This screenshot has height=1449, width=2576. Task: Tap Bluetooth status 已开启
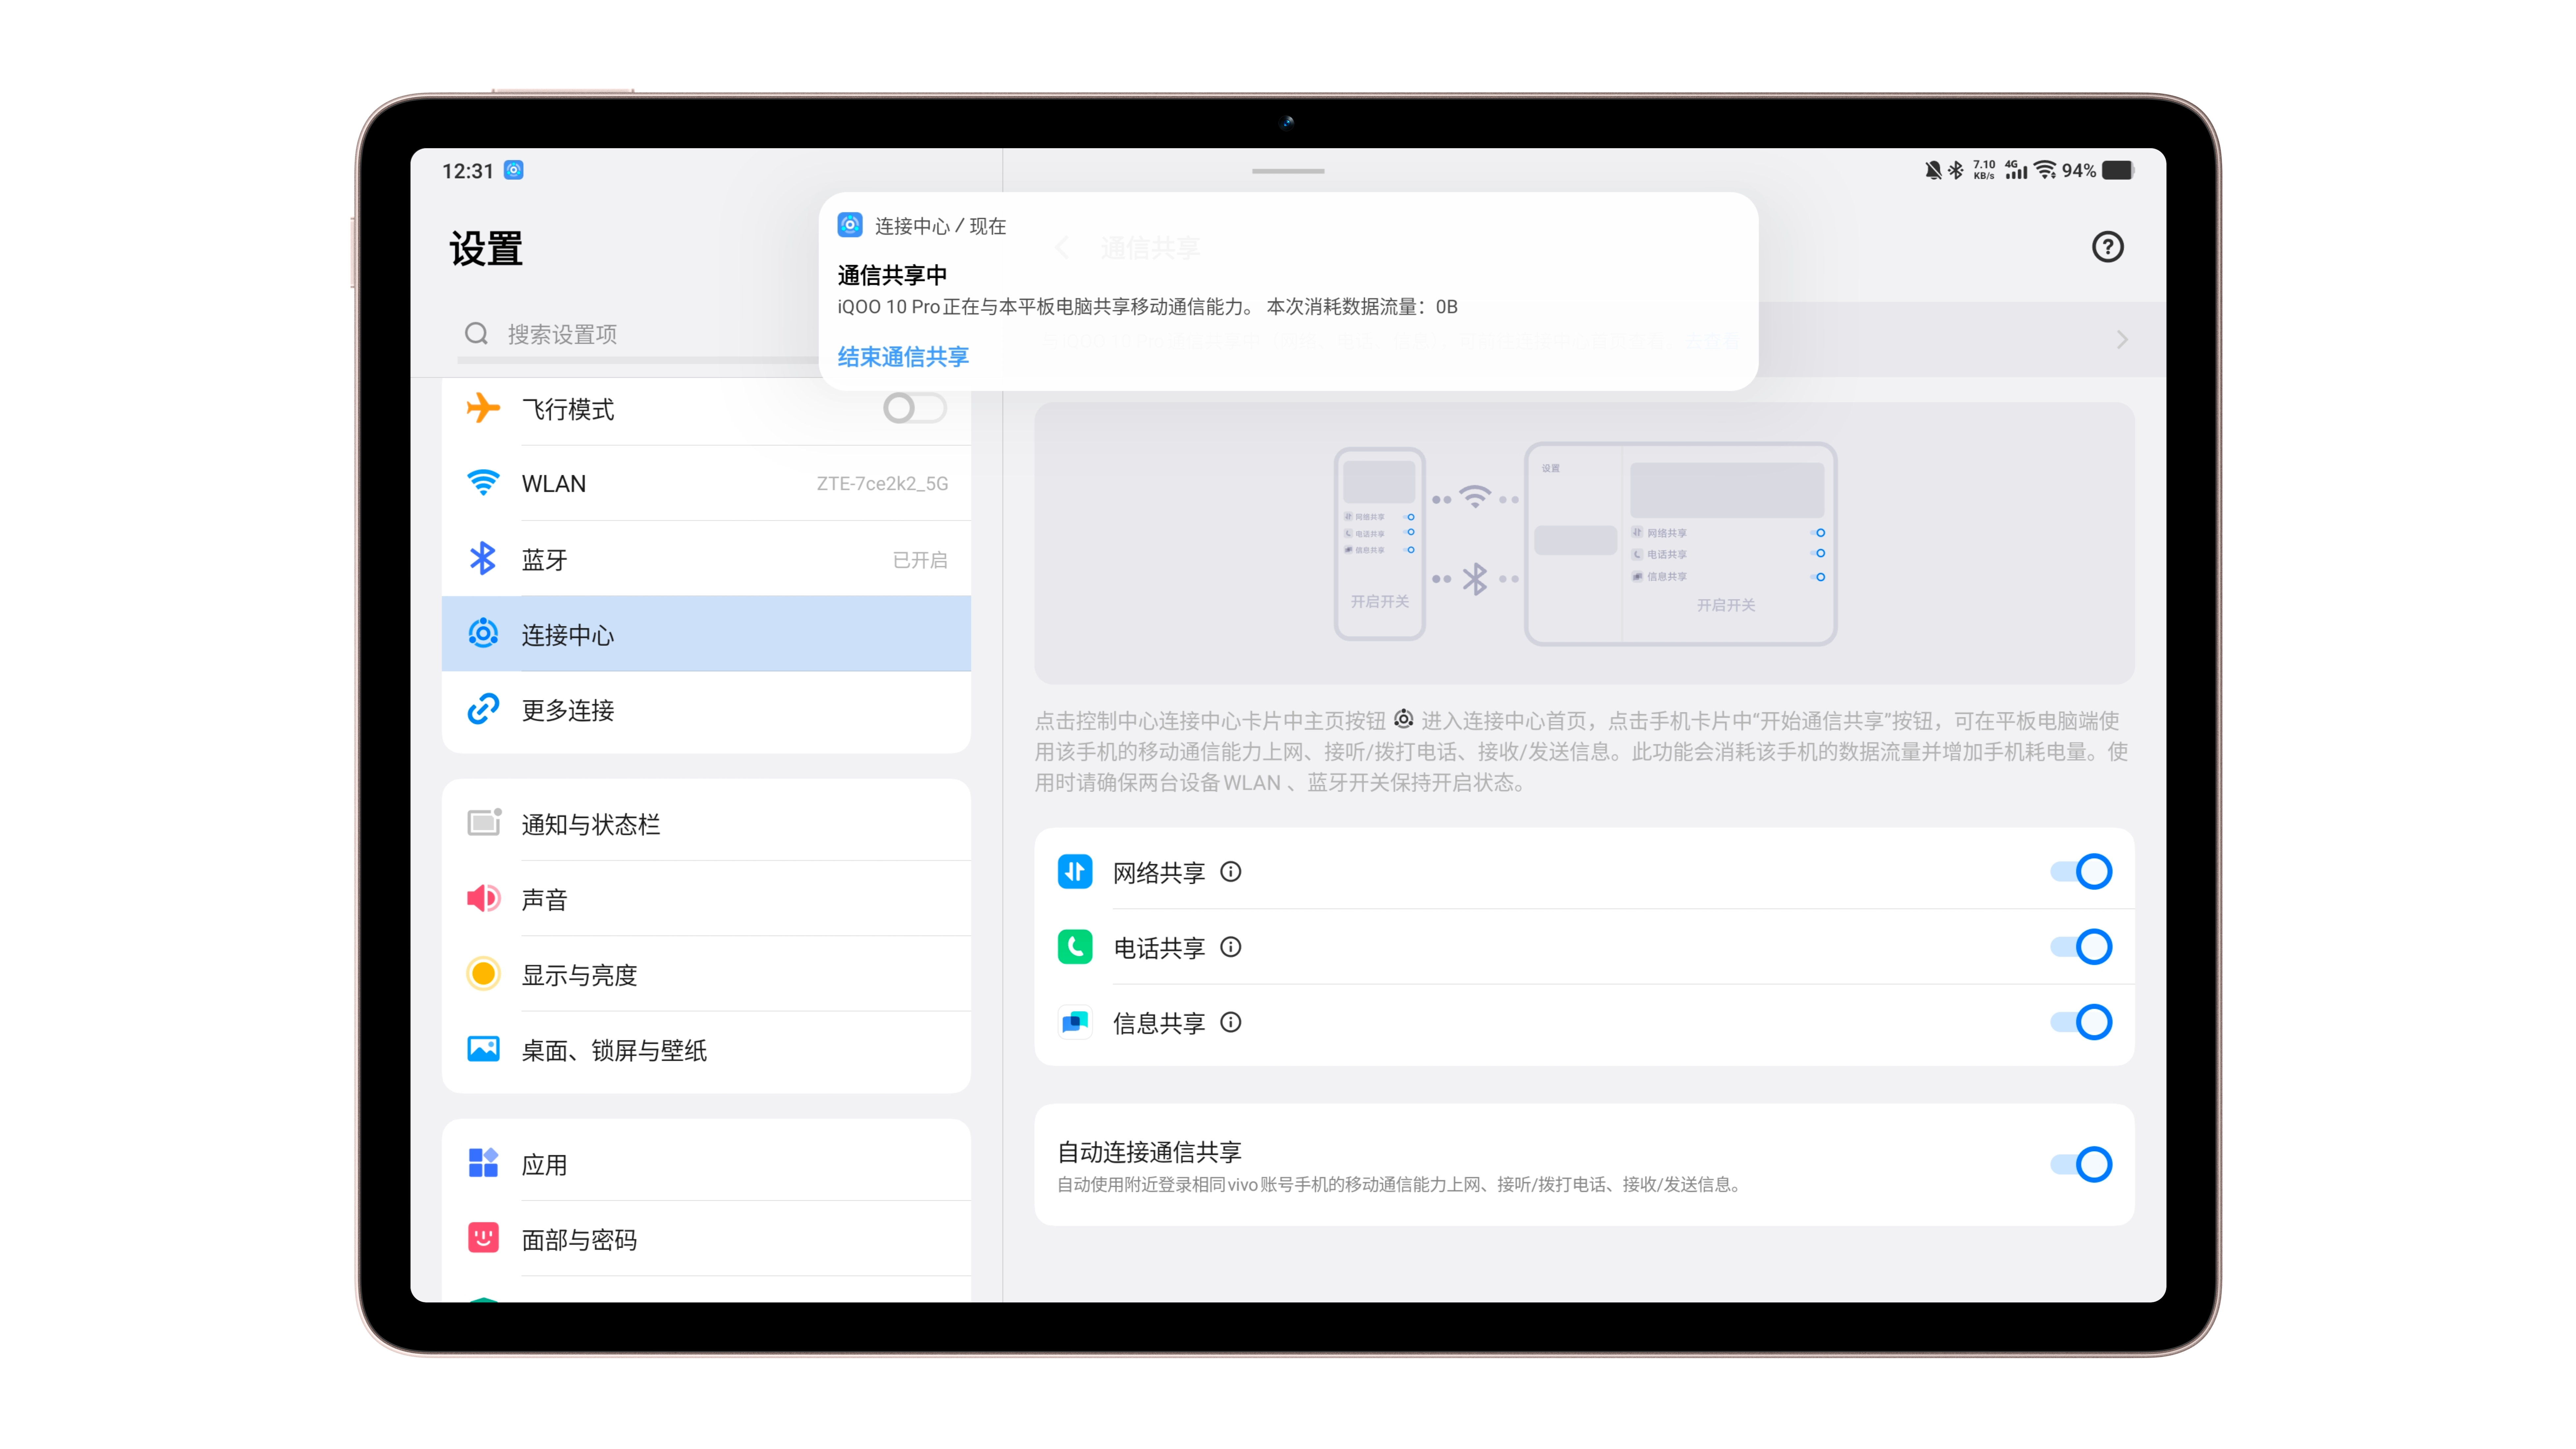(x=920, y=560)
